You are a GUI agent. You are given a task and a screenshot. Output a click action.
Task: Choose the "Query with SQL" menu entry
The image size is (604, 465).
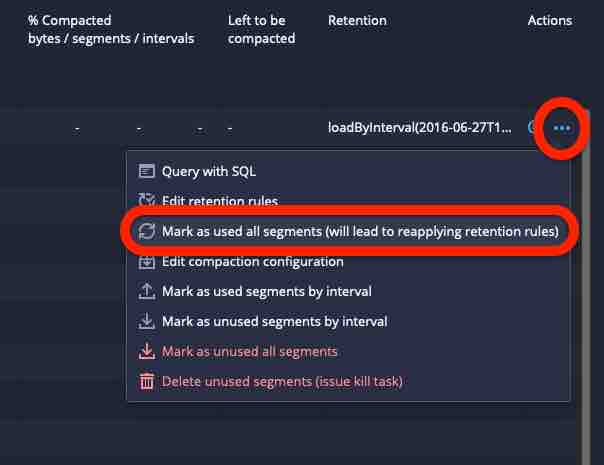point(216,172)
